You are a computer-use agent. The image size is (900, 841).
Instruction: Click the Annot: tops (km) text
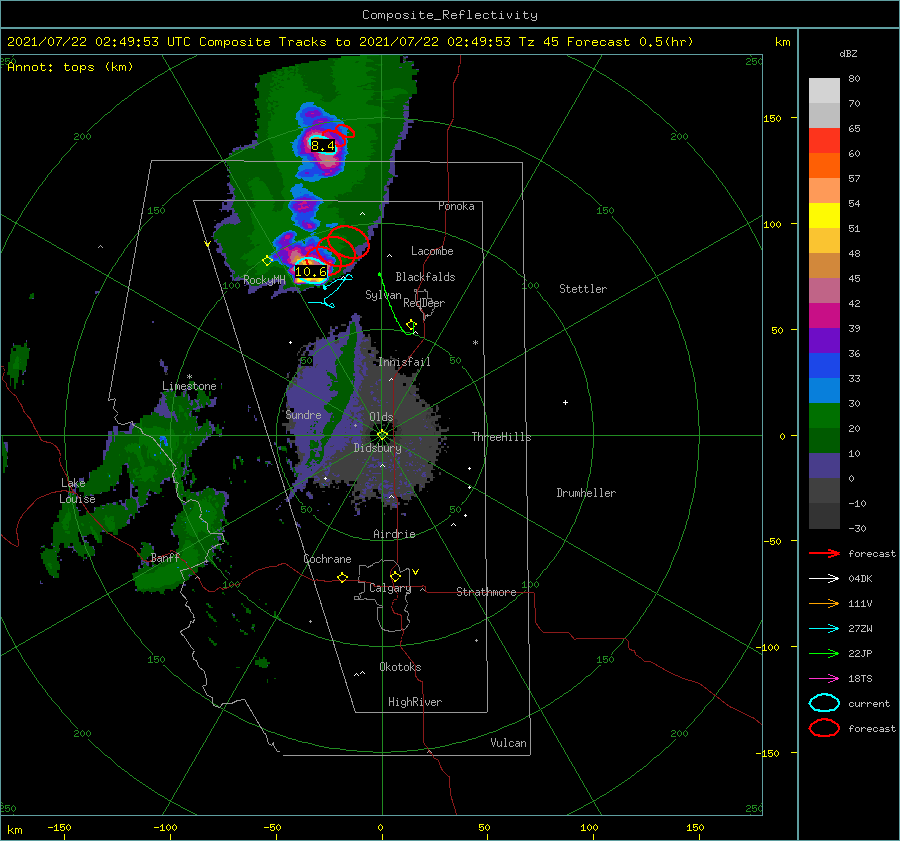click(70, 67)
